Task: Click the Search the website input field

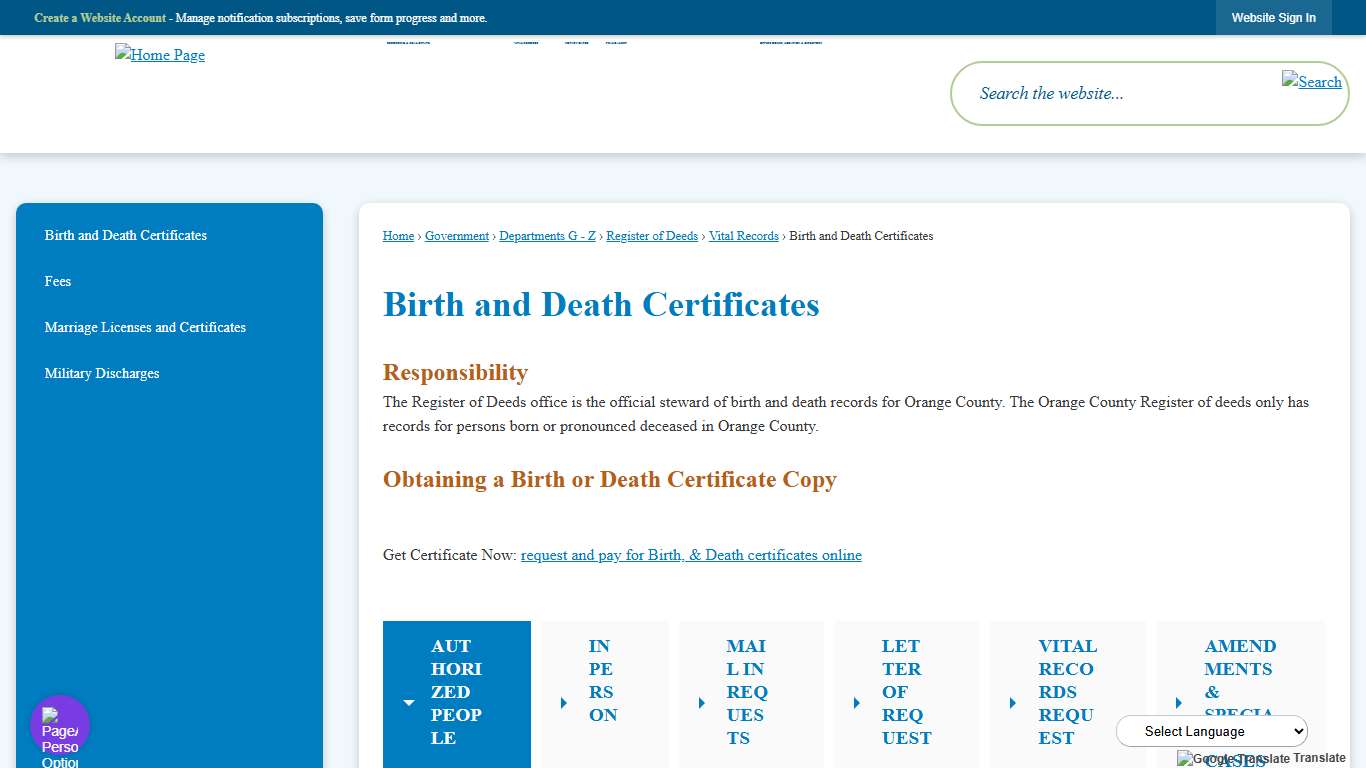Action: point(1100,93)
